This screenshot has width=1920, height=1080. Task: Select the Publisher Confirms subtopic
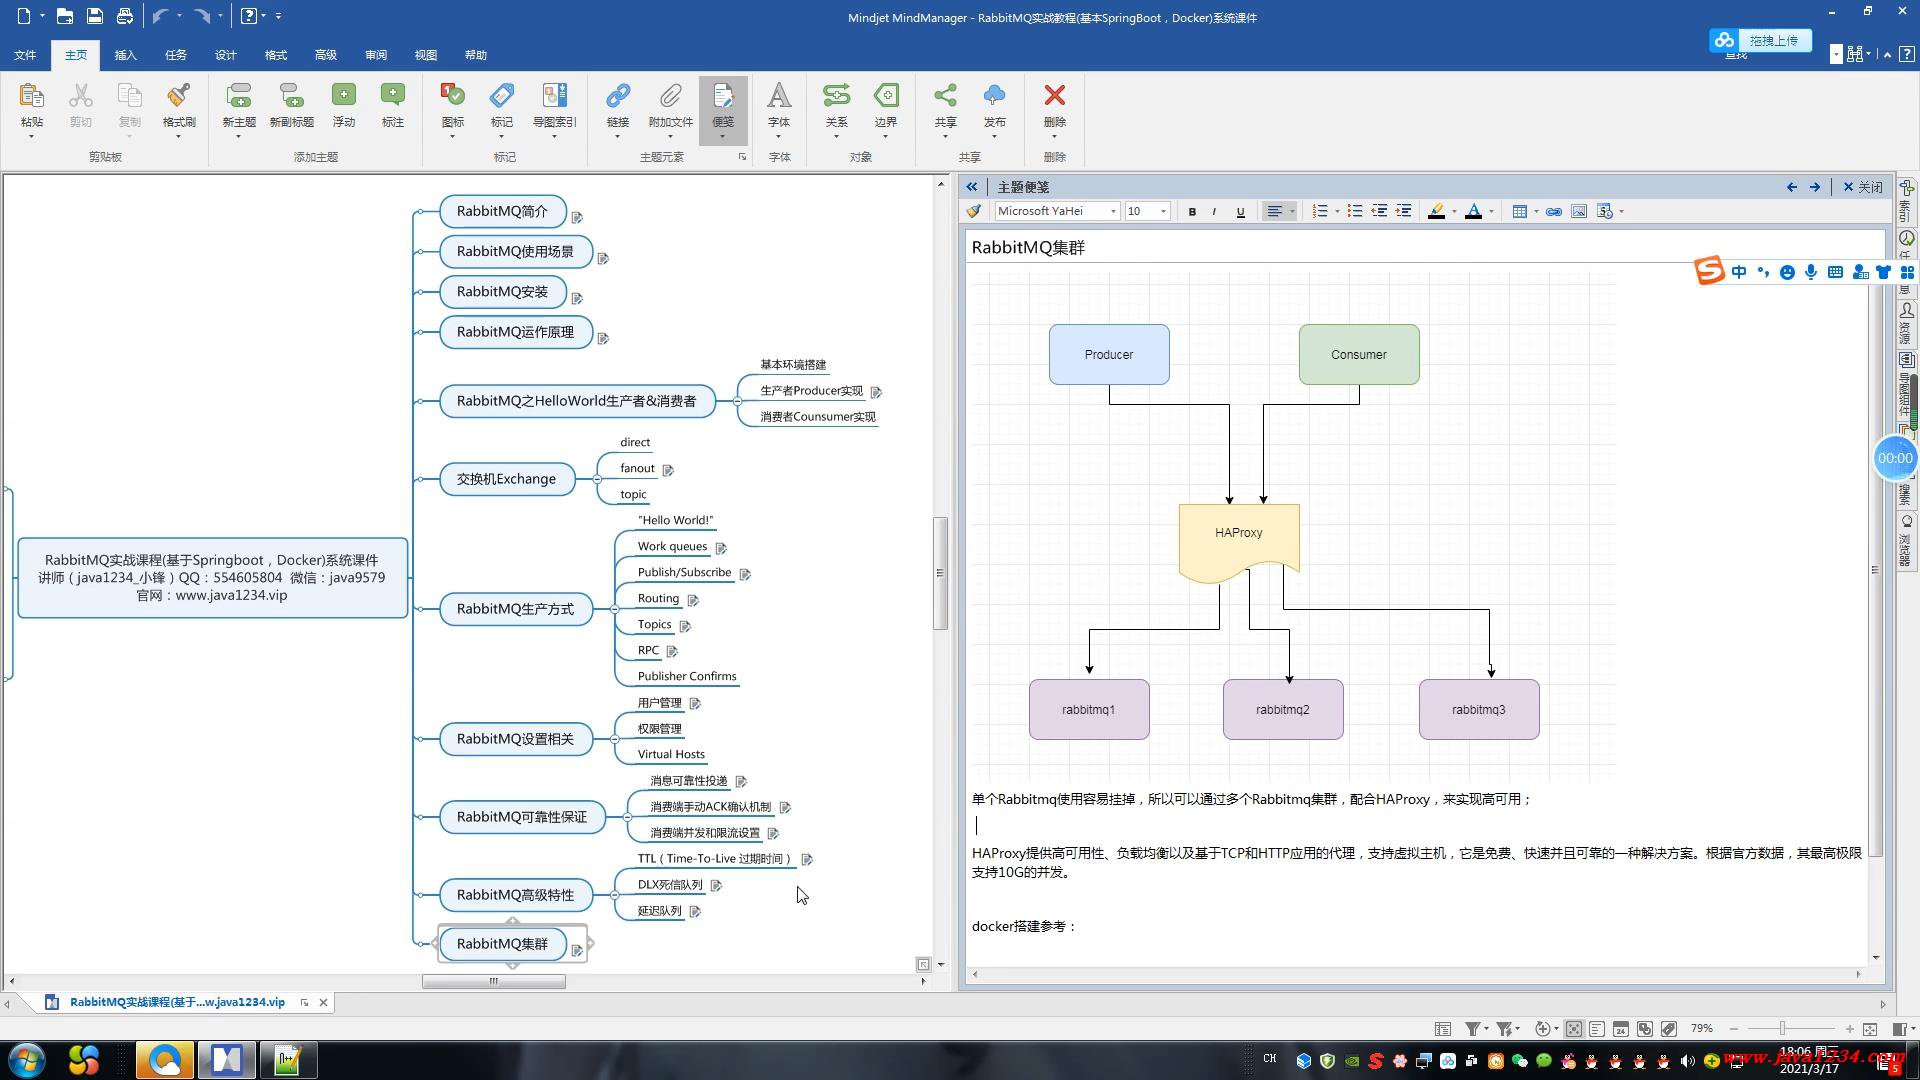(687, 677)
